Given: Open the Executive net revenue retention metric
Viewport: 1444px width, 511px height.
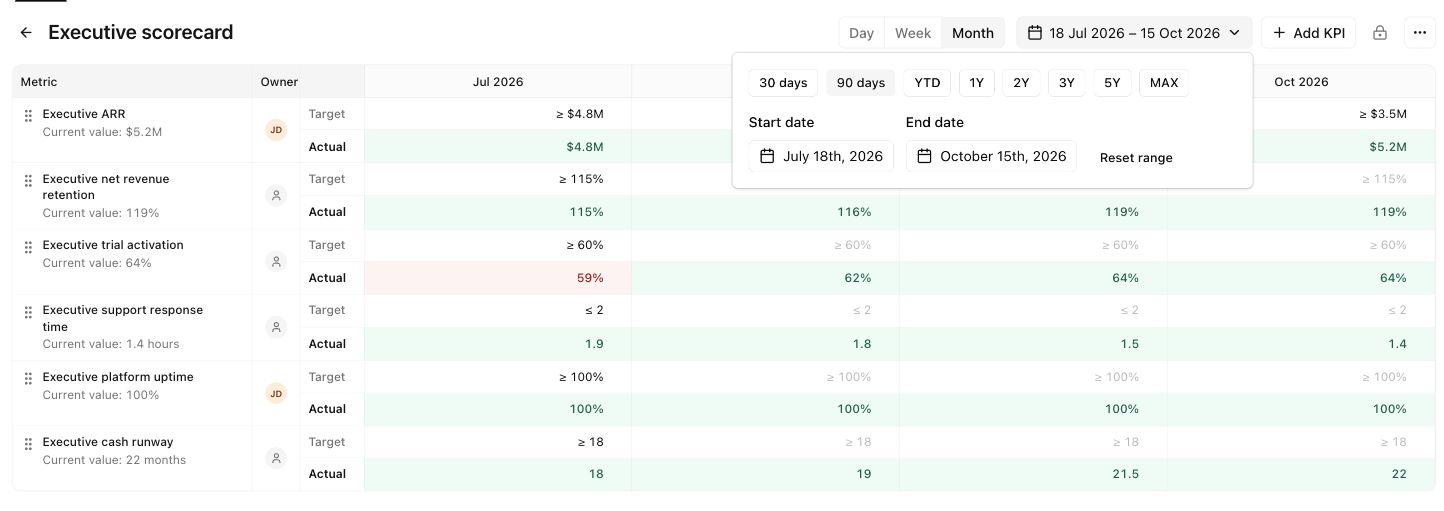Looking at the screenshot, I should click(x=106, y=187).
